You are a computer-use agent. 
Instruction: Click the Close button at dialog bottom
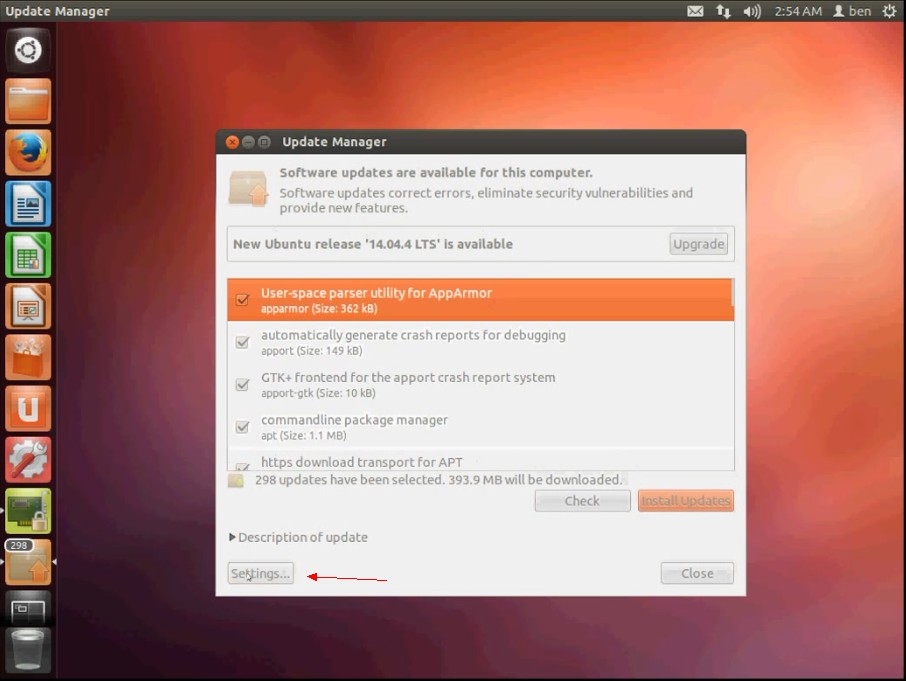click(x=697, y=573)
